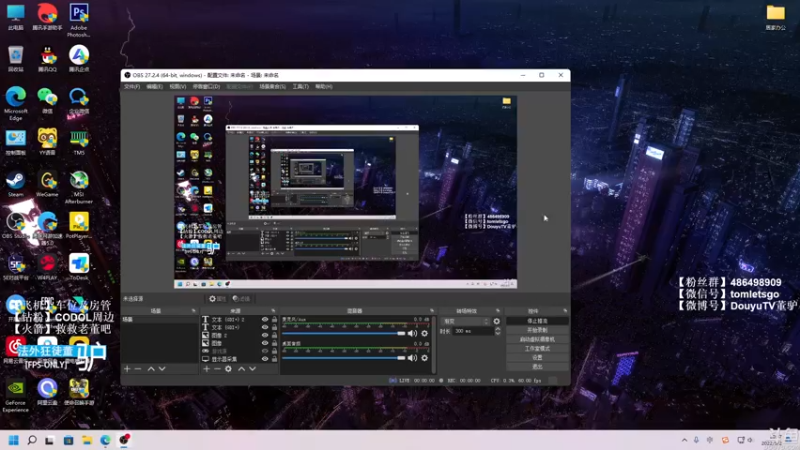Open 编辑(E) menu in OBS
Image resolution: width=800 pixels, height=450 pixels.
155,87
